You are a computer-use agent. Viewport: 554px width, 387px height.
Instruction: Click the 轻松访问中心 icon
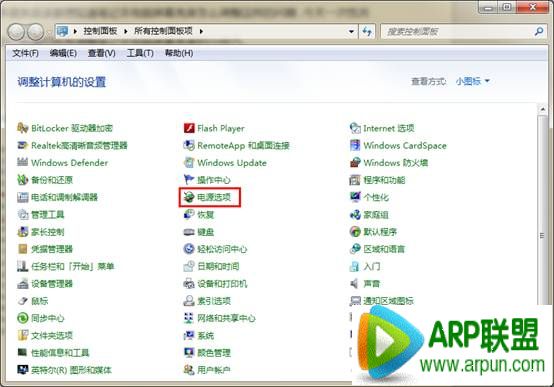point(189,249)
